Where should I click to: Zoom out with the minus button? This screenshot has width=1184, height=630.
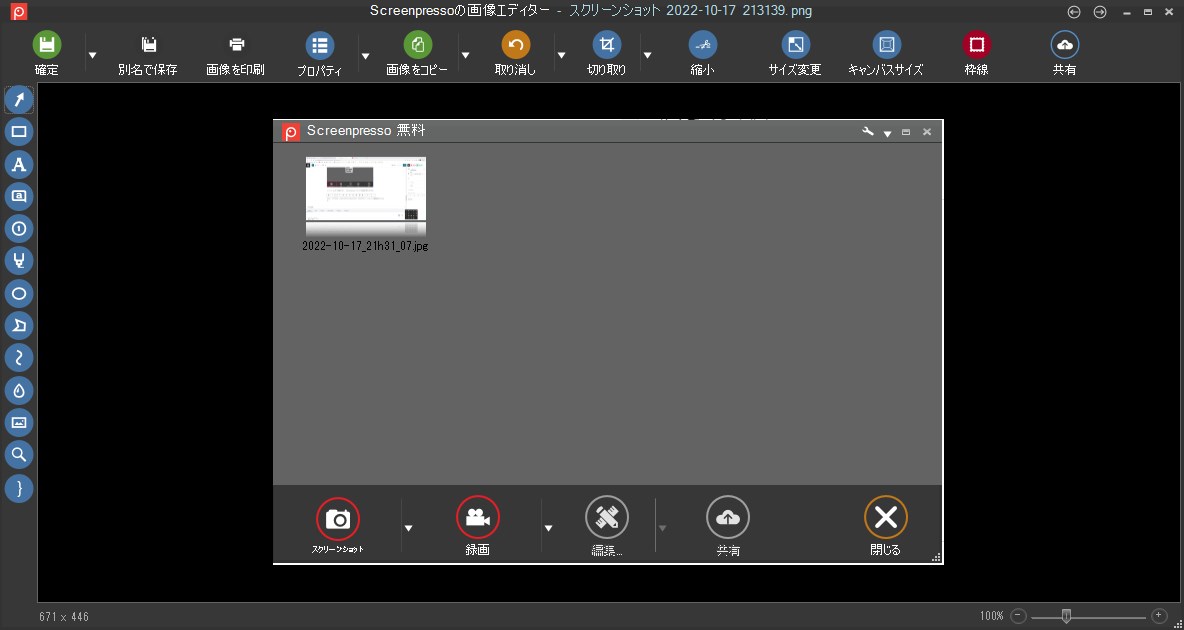pyautogui.click(x=1018, y=616)
